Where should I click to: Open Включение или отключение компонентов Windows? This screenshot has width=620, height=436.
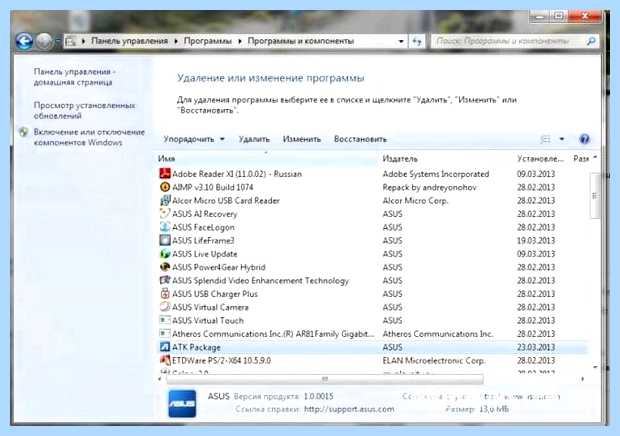click(89, 137)
